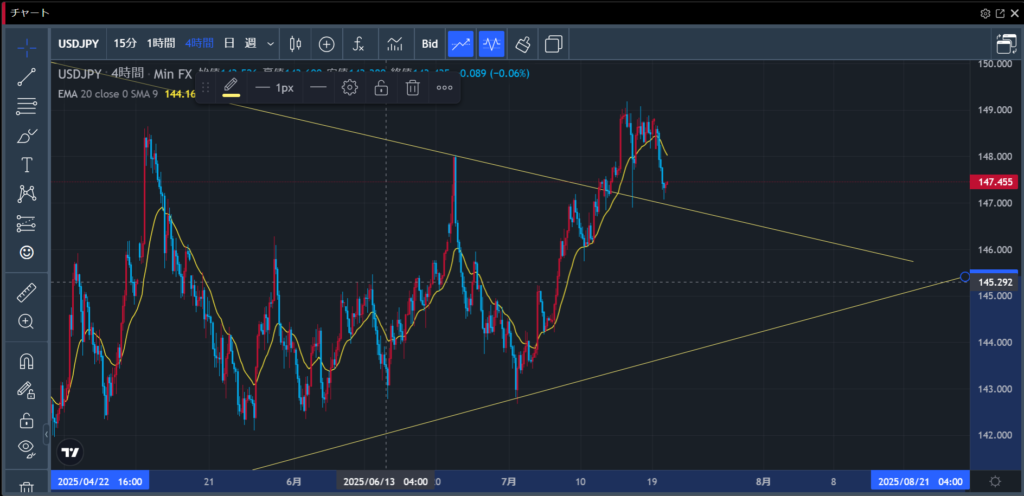Select the ruler measure tool
This screenshot has width=1024, height=496.
coord(26,292)
